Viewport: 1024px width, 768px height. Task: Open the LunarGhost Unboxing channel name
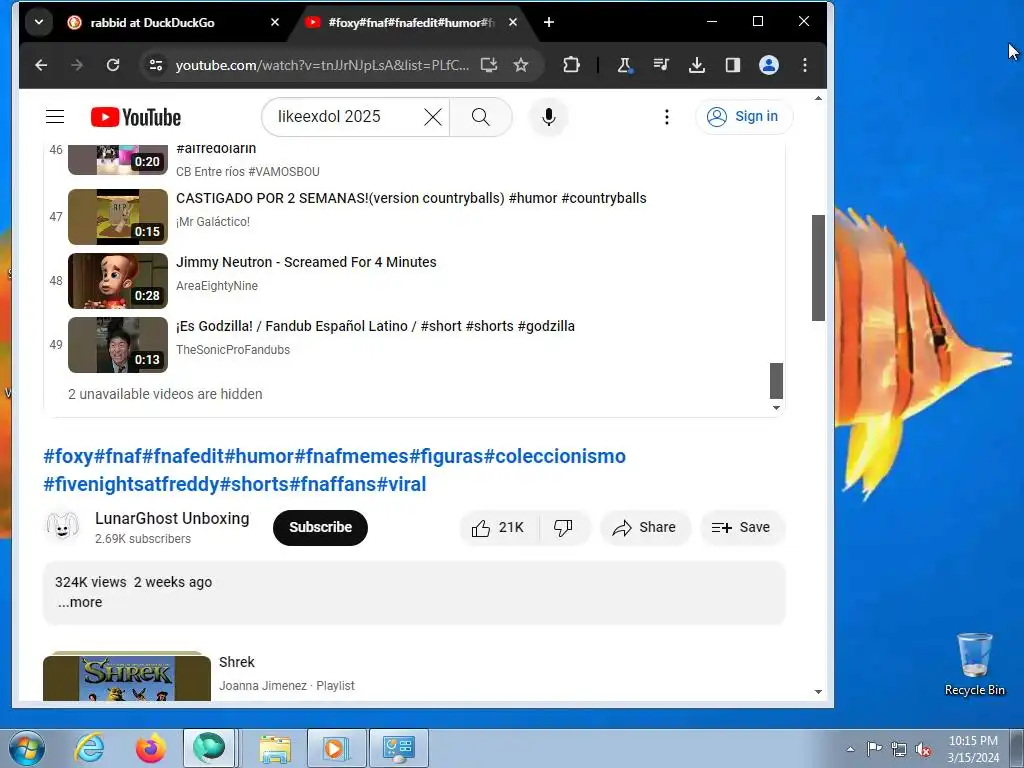point(172,519)
